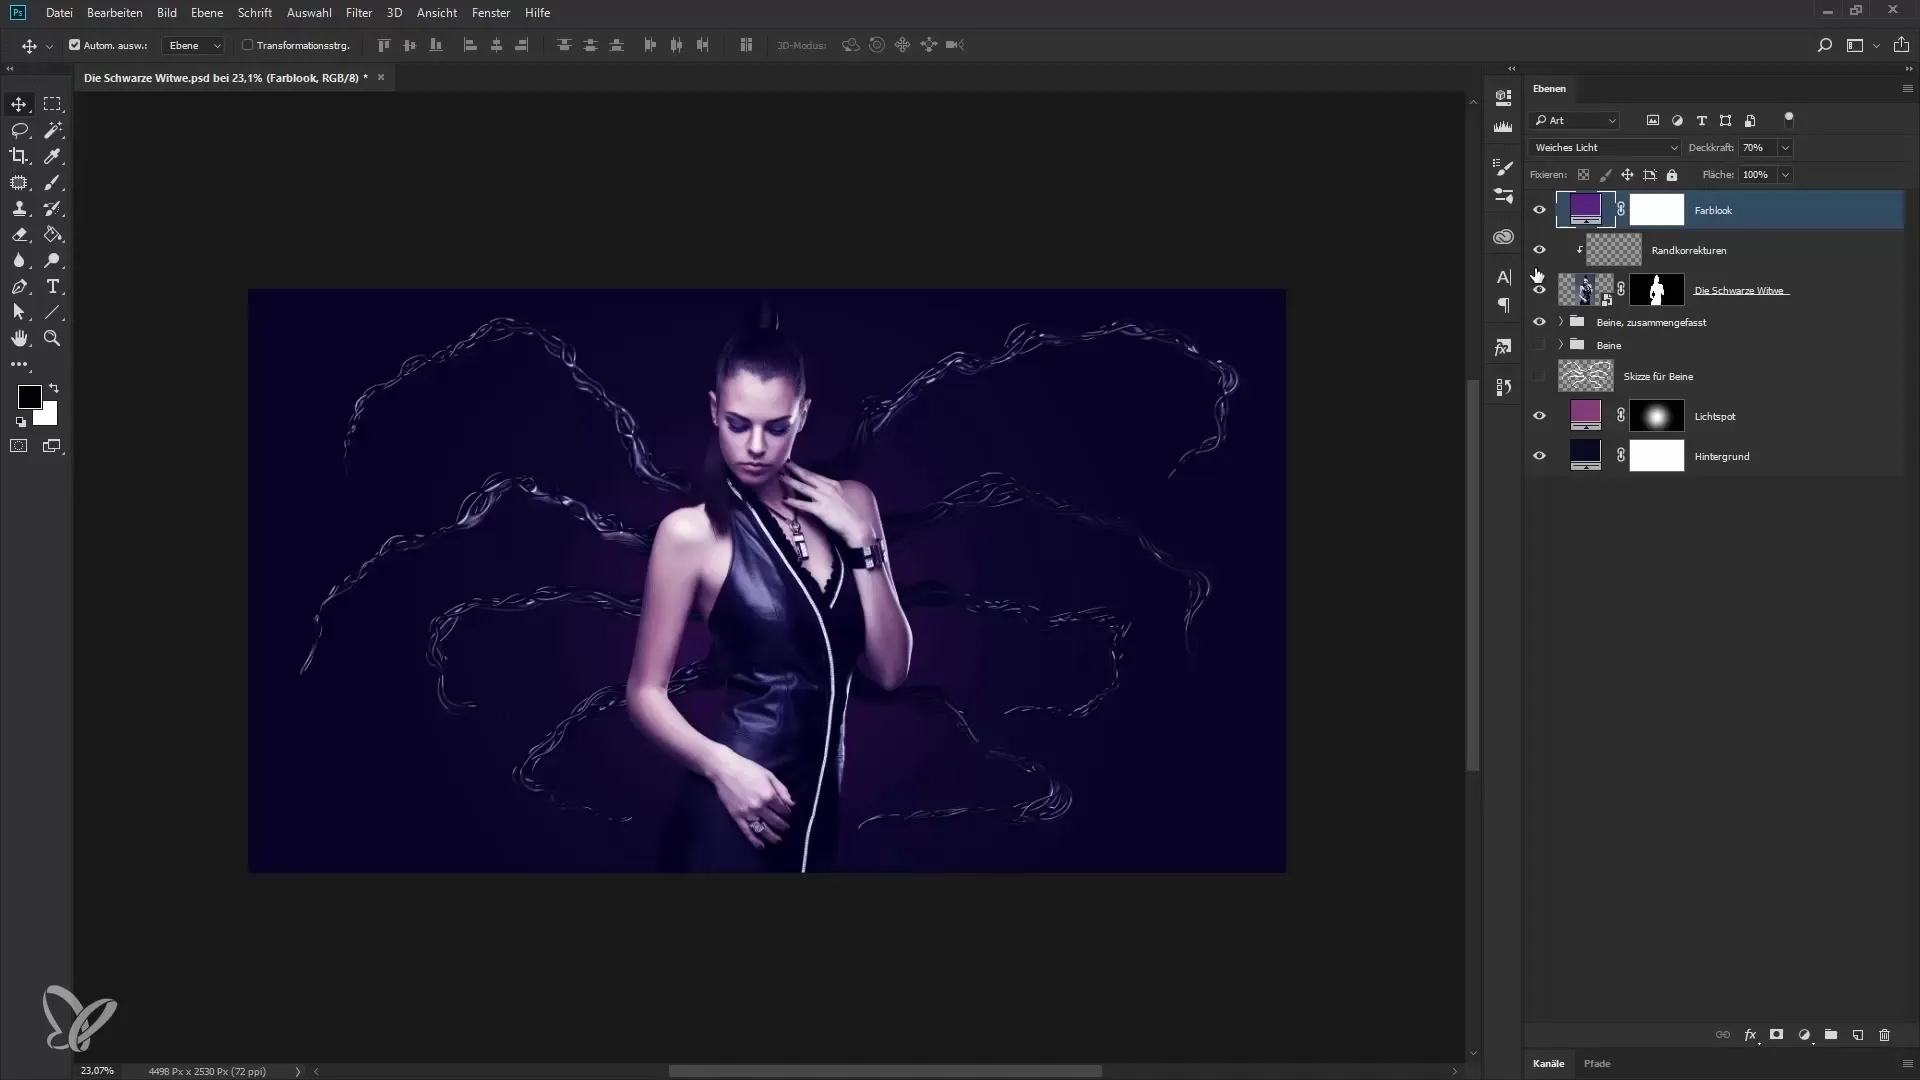Viewport: 1920px width, 1080px height.
Task: Toggle Quick Mask mode
Action: pyautogui.click(x=19, y=446)
